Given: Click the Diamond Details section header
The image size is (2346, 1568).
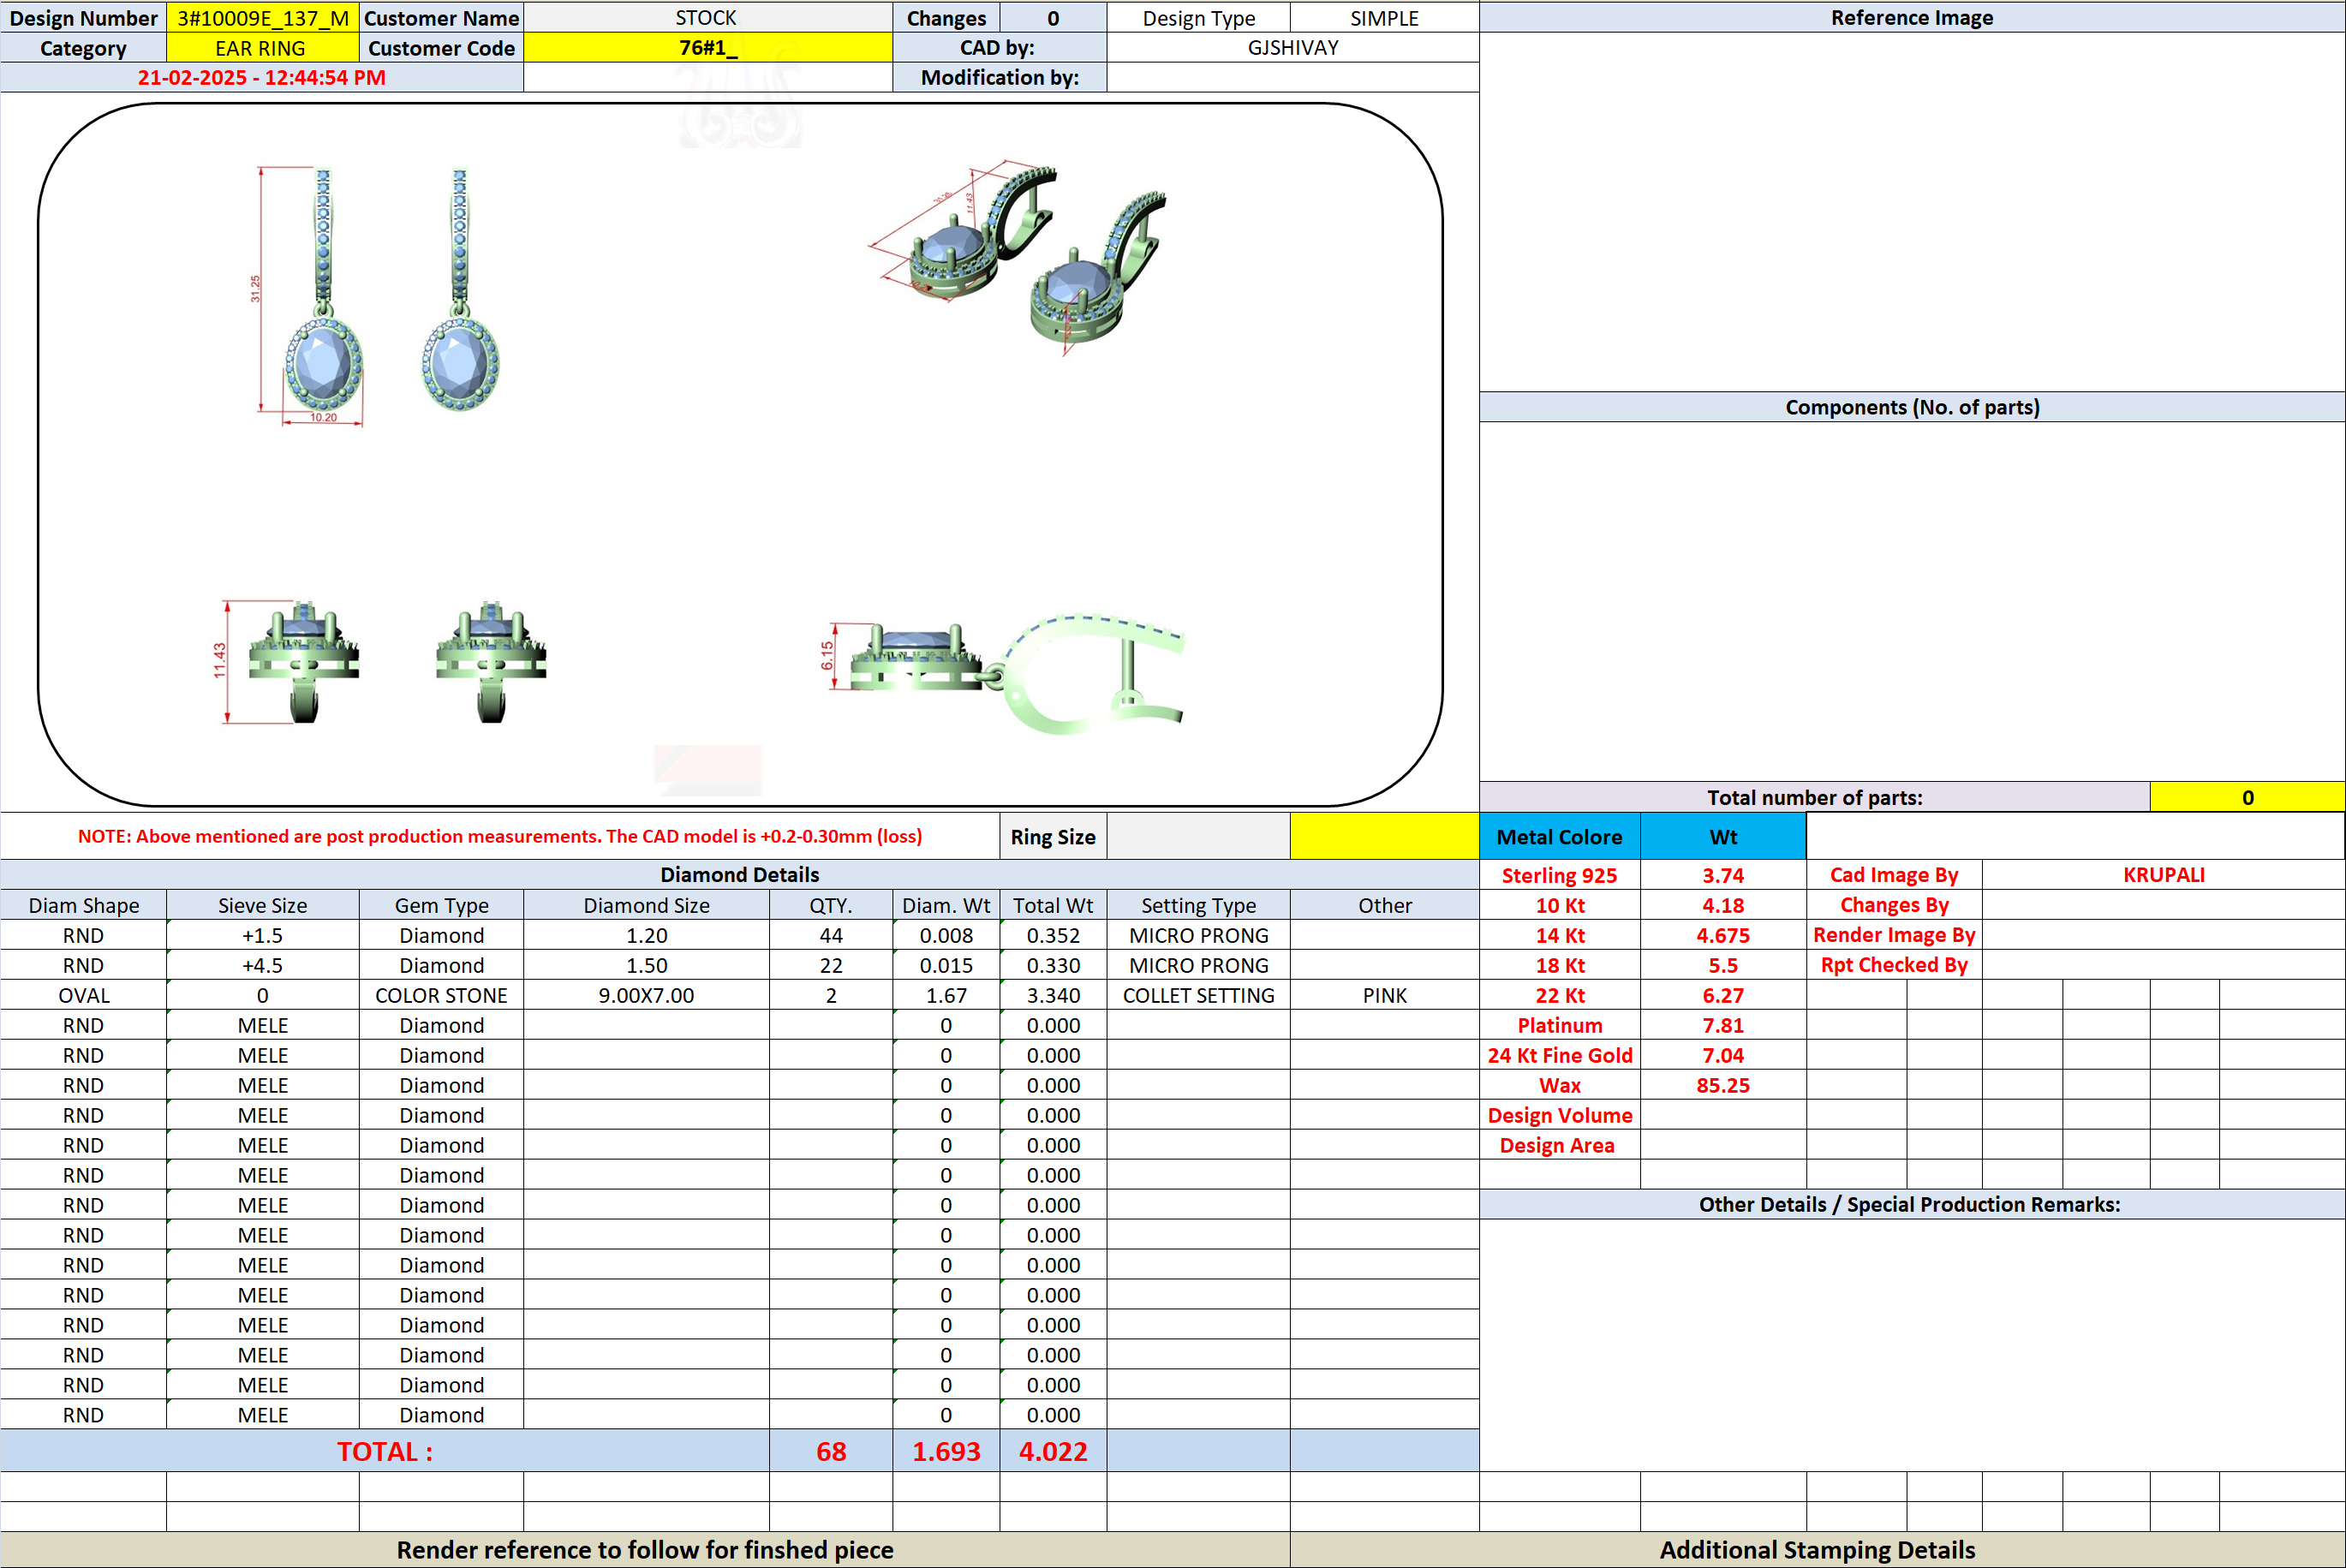Looking at the screenshot, I should [739, 875].
